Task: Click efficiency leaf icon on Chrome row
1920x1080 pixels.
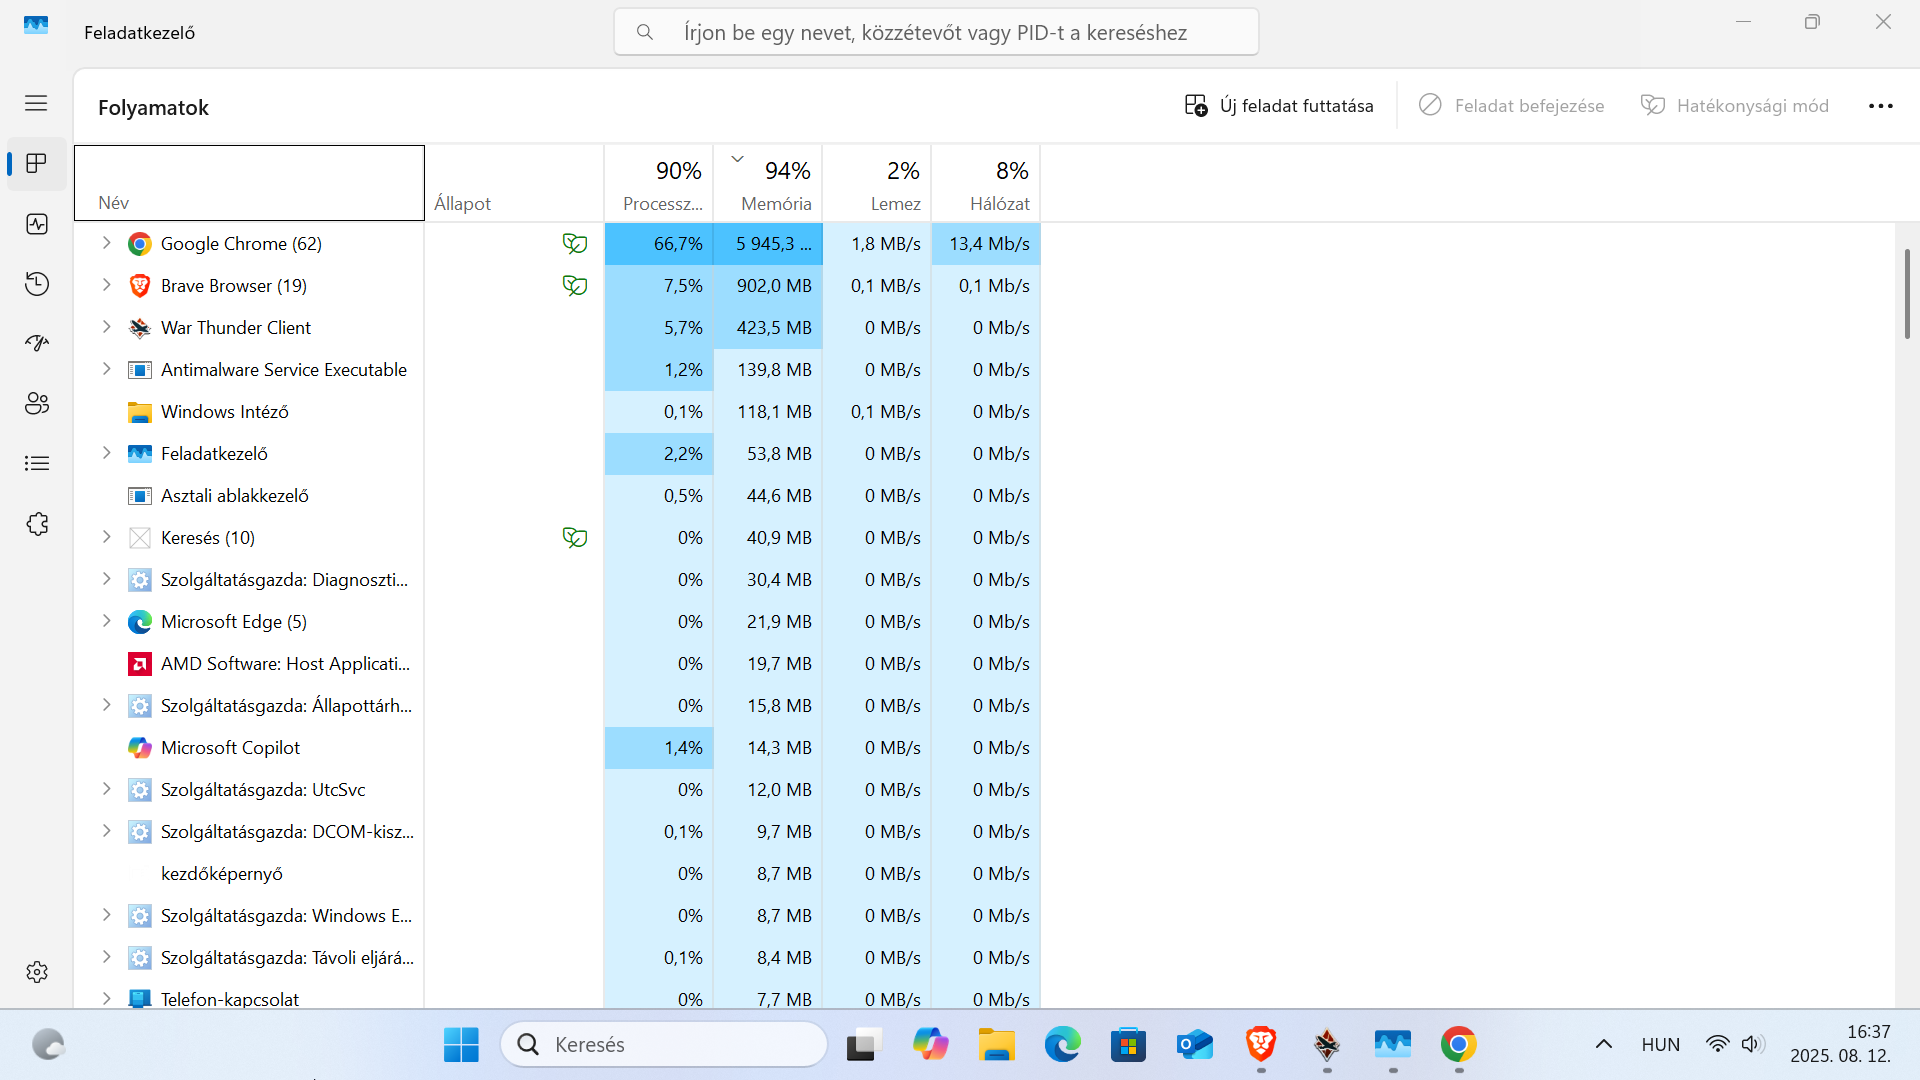Action: click(575, 244)
